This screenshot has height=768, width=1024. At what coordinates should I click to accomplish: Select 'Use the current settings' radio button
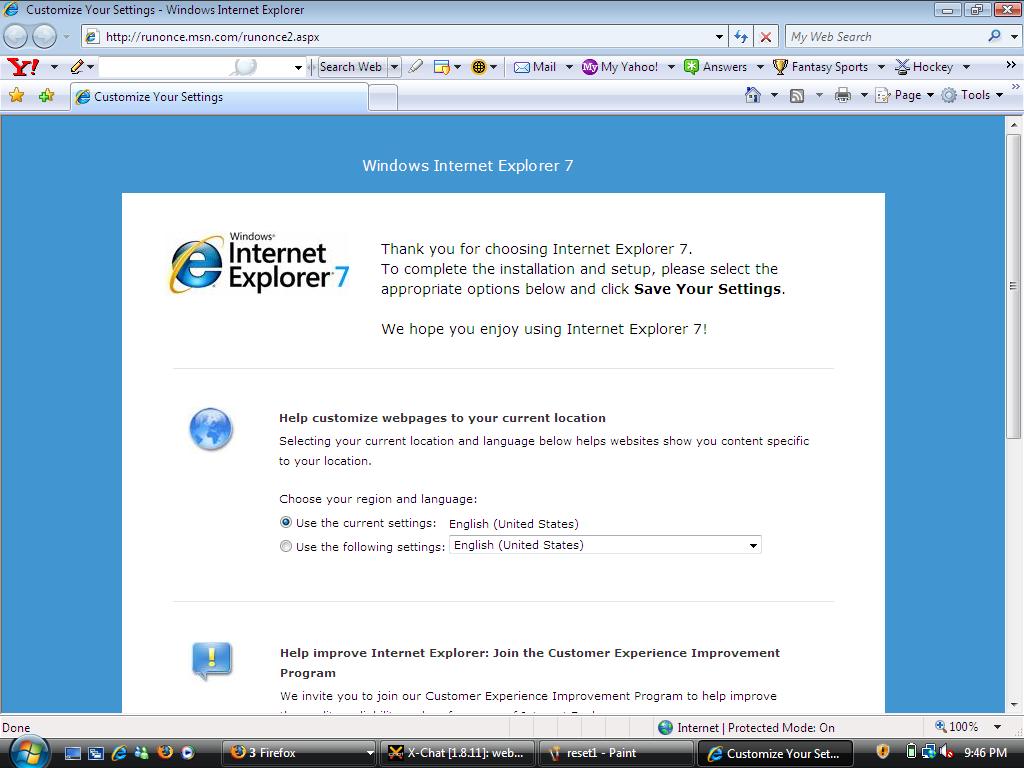tap(285, 522)
